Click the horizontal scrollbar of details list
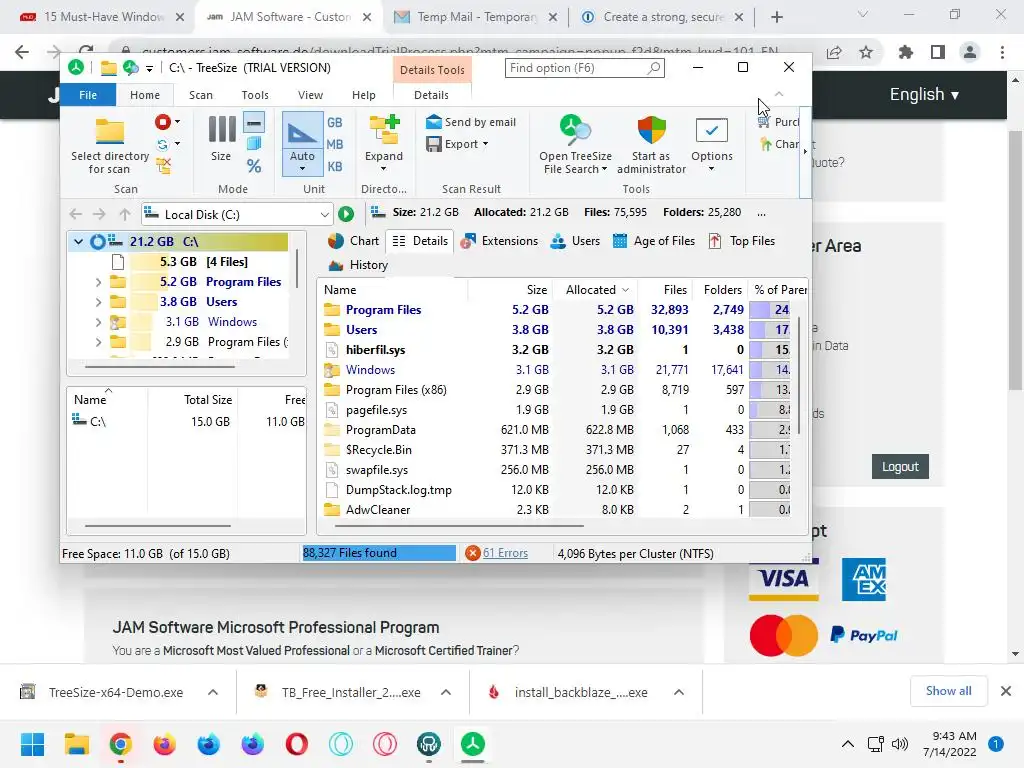The image size is (1024, 768). pos(459,525)
